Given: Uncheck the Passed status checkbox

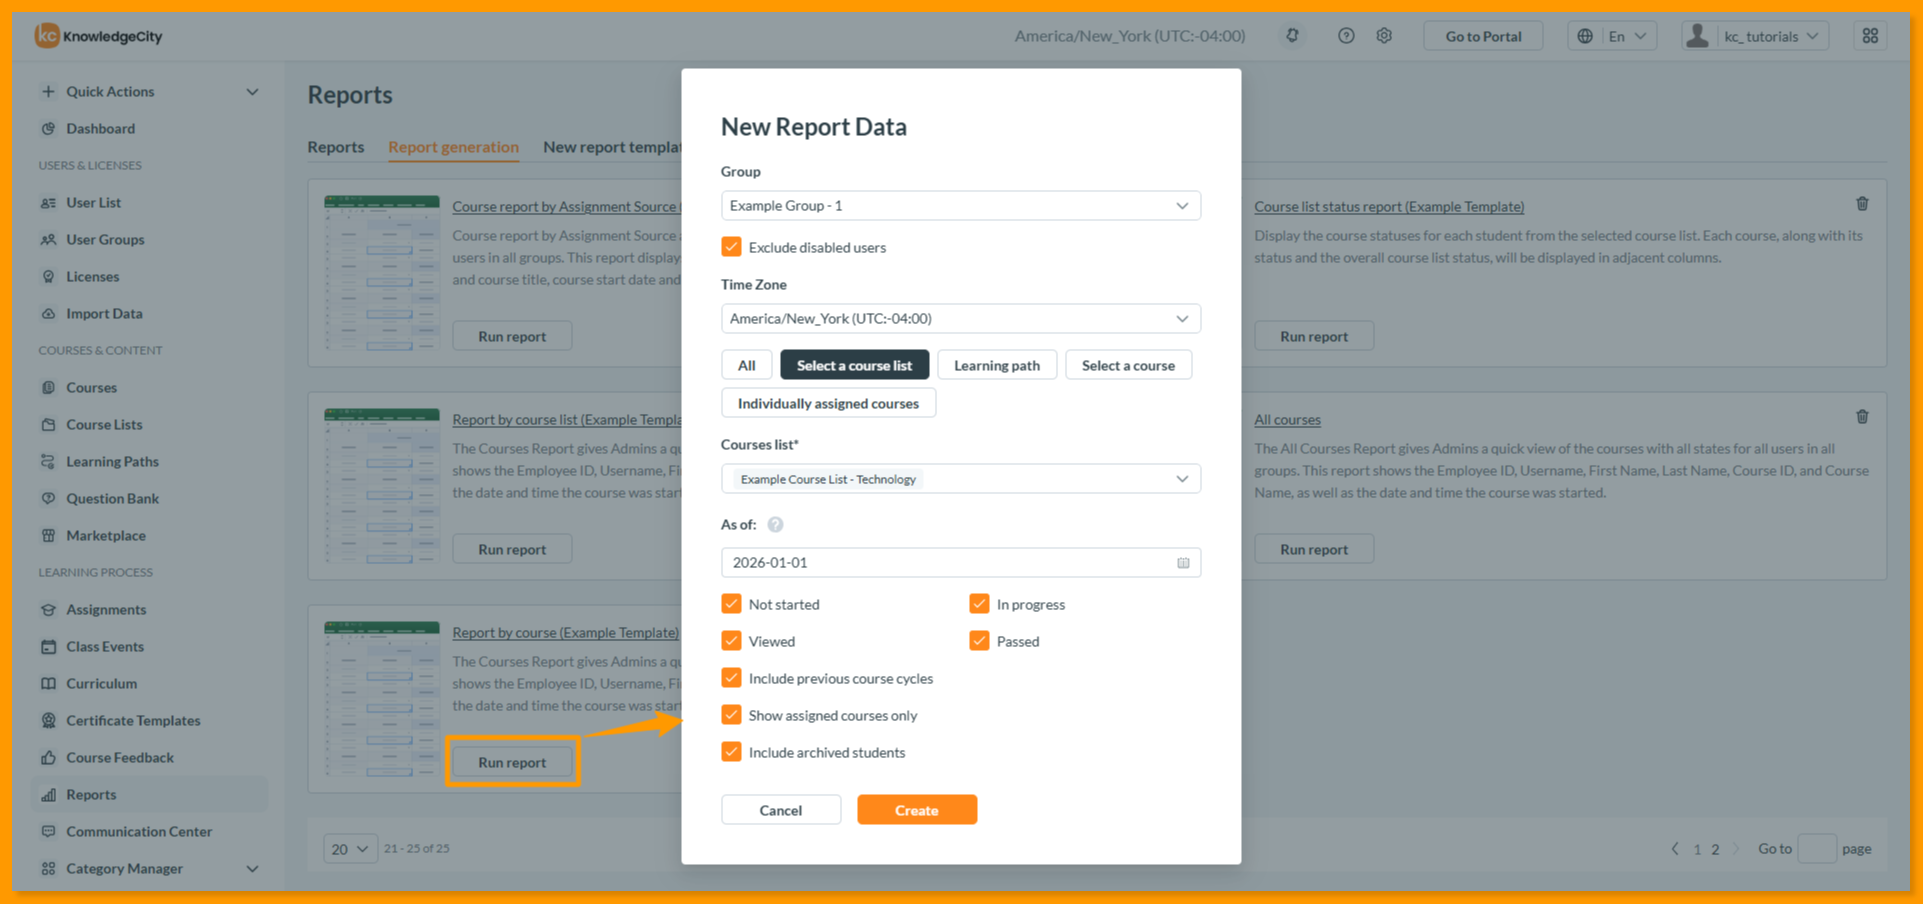Looking at the screenshot, I should (979, 641).
